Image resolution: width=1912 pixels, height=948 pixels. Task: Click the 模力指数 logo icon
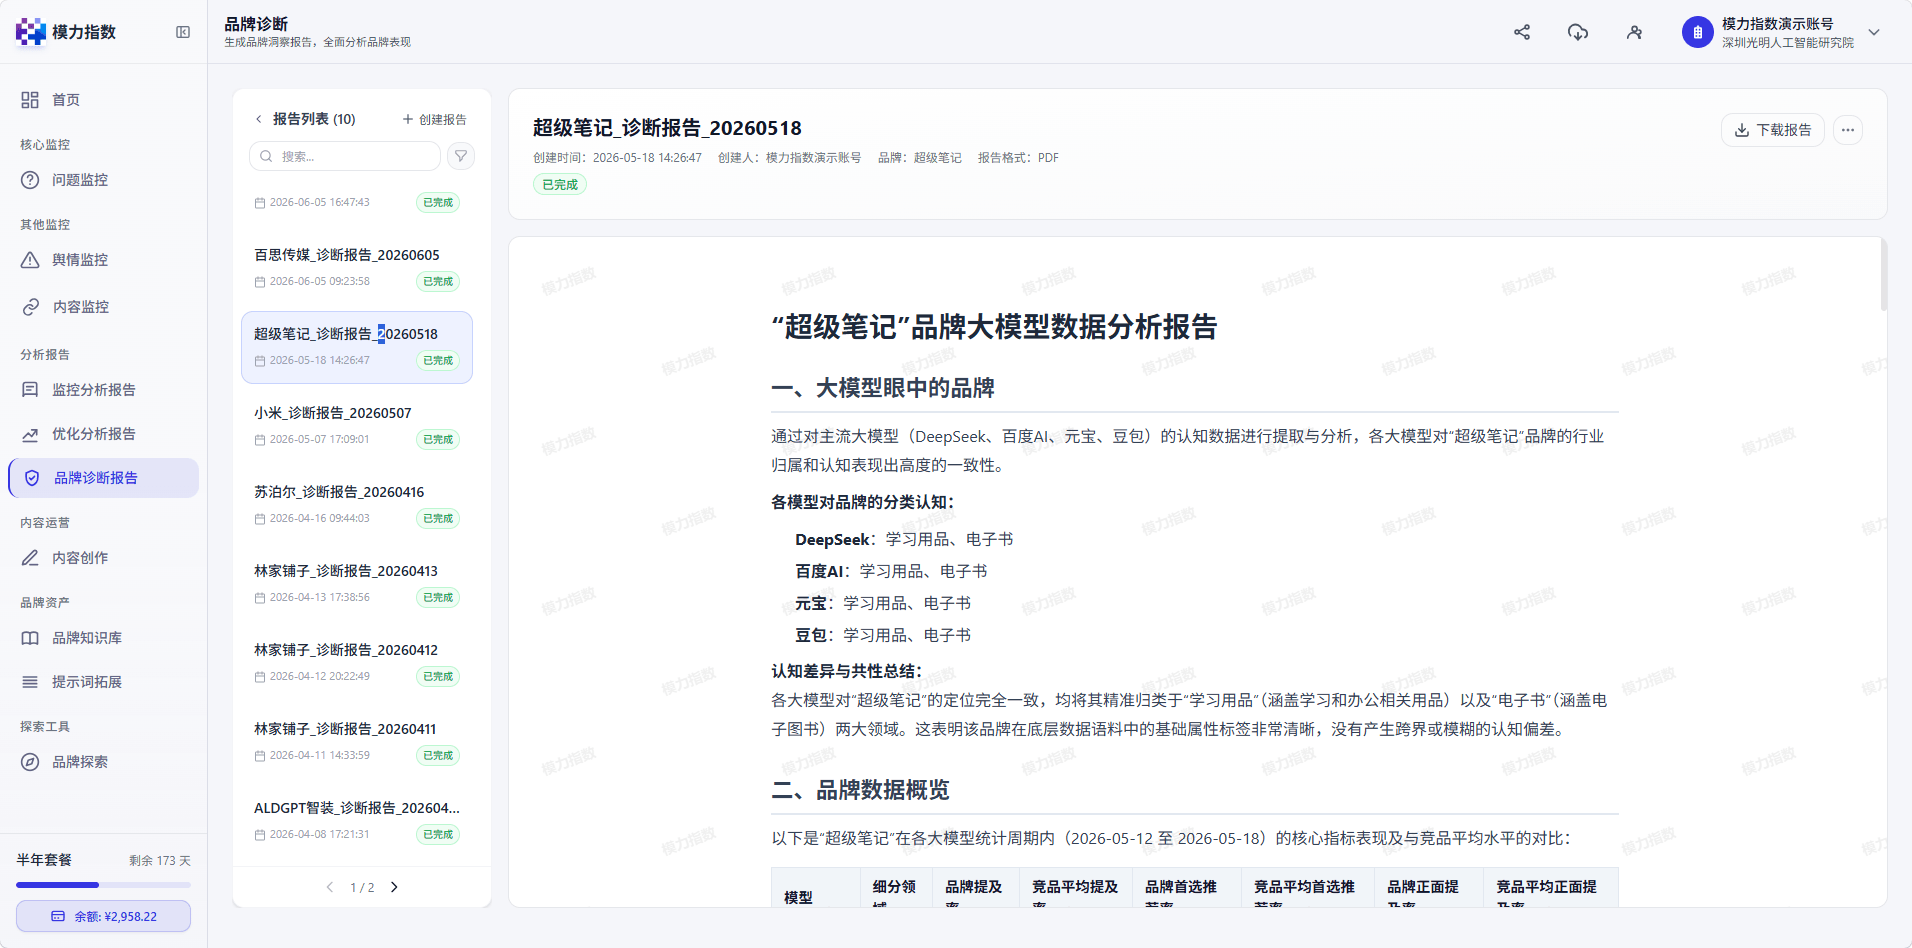[30, 32]
